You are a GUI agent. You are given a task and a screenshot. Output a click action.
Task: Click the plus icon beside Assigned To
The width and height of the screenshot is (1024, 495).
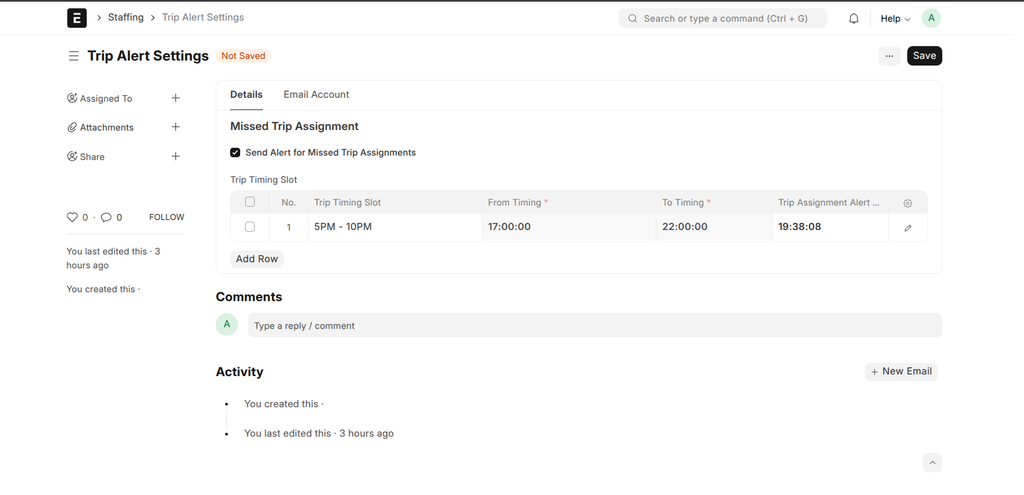[x=176, y=98]
